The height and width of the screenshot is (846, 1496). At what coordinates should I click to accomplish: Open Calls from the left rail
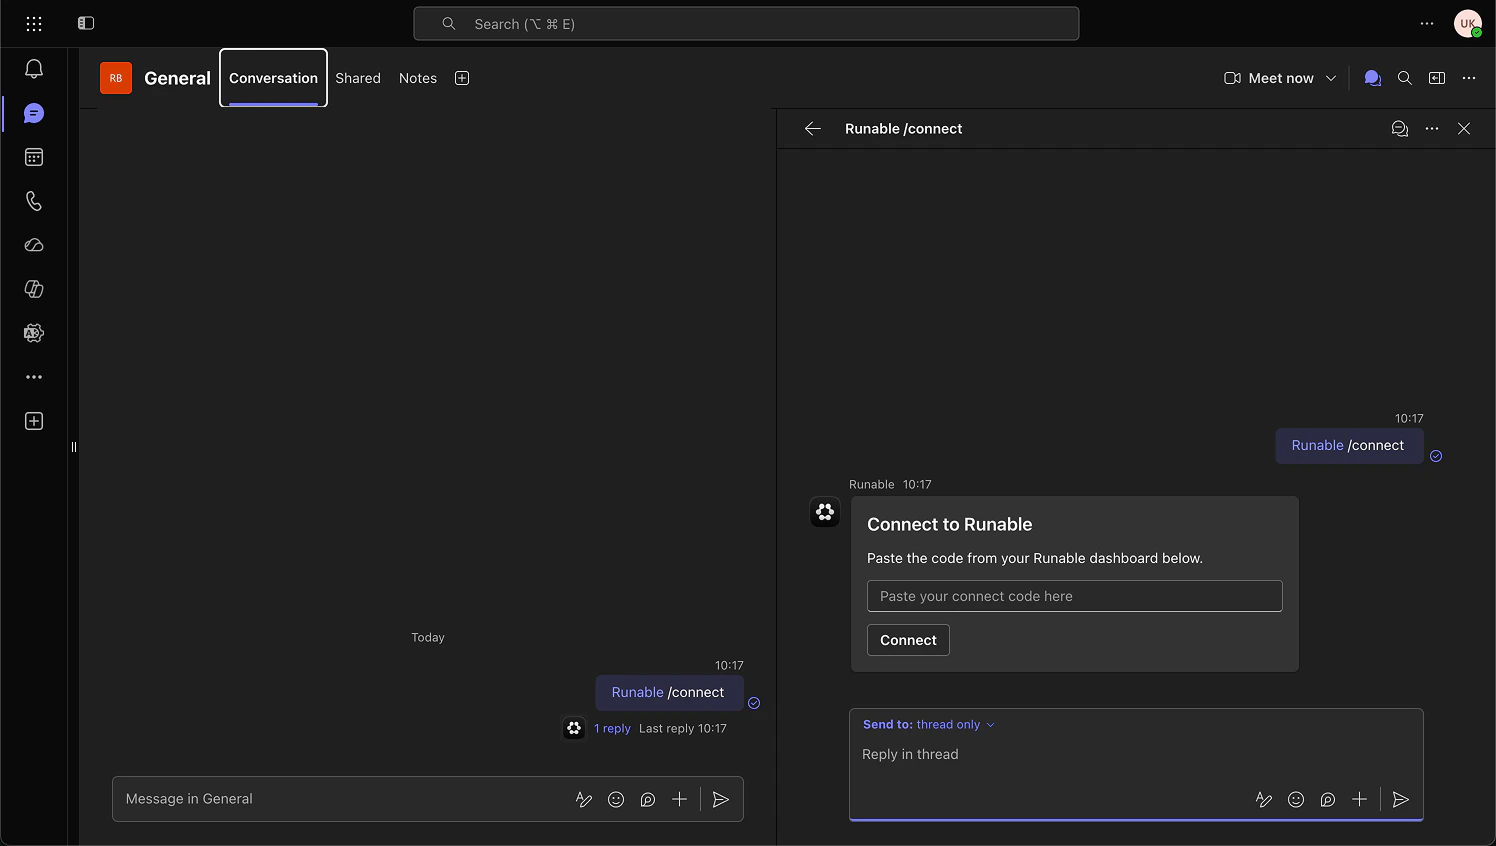[x=34, y=201]
